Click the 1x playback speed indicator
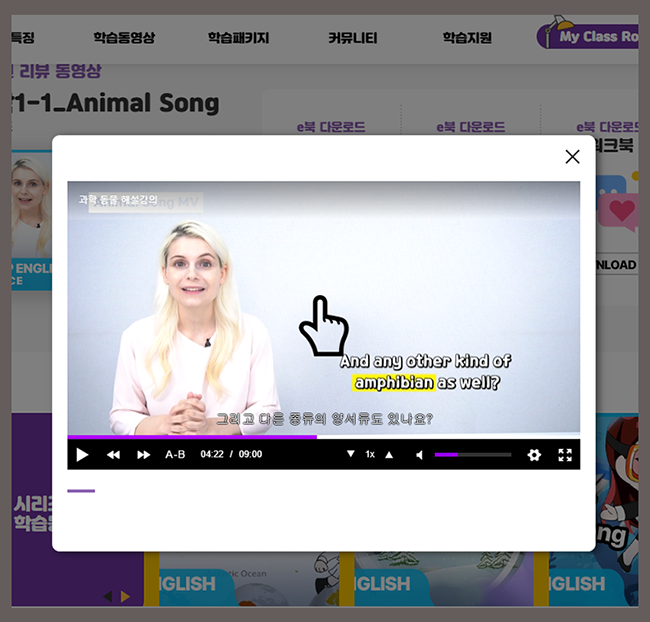This screenshot has height=622, width=650. [x=370, y=455]
